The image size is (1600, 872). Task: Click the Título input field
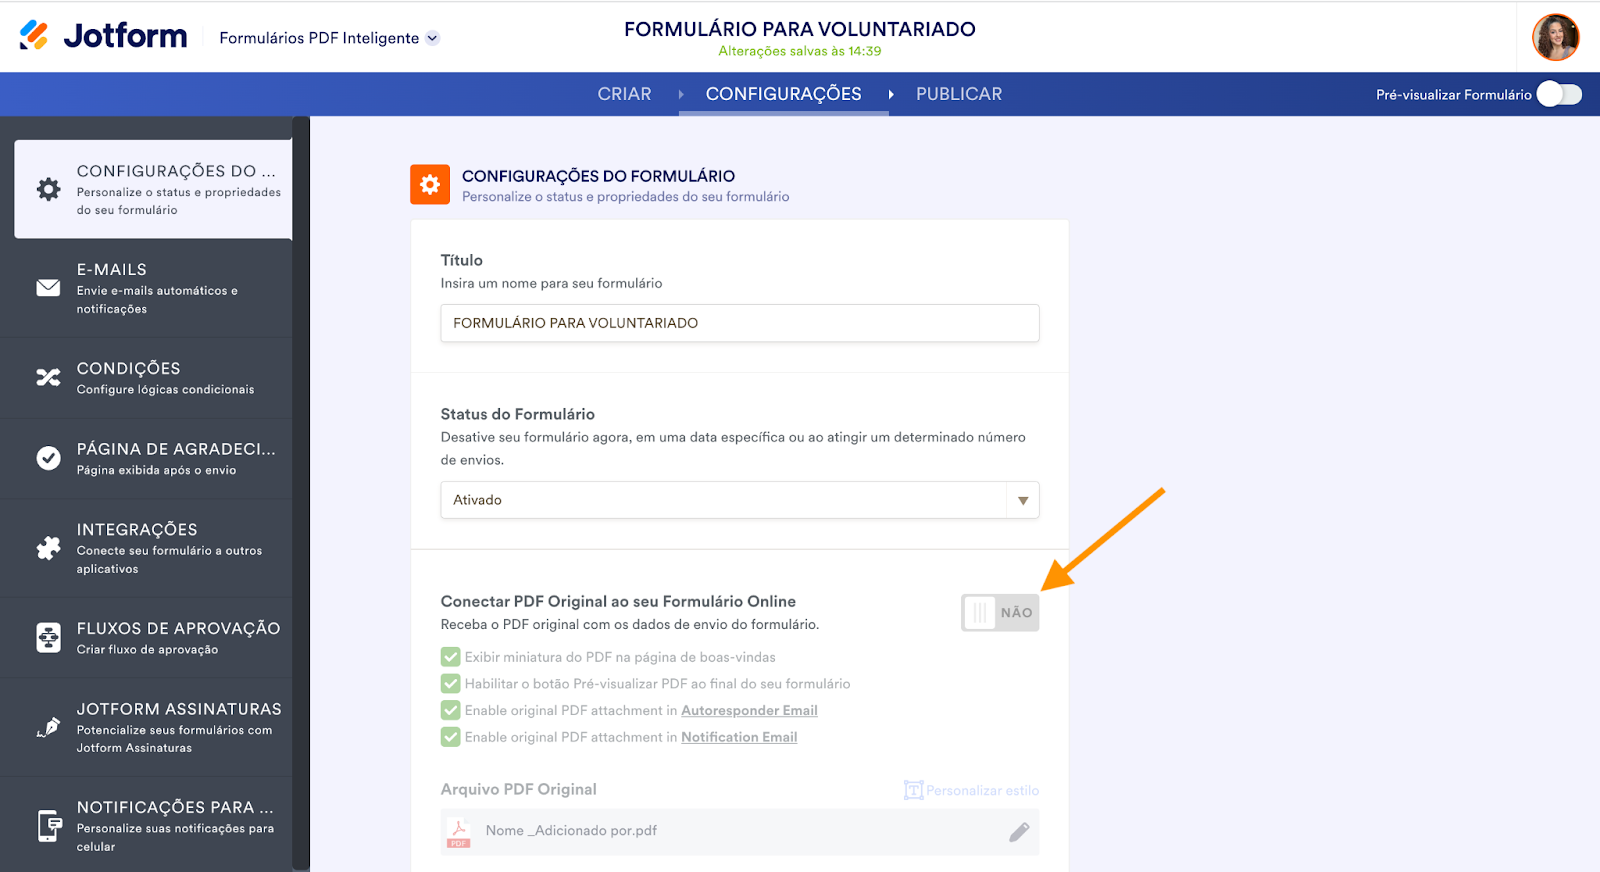(740, 323)
